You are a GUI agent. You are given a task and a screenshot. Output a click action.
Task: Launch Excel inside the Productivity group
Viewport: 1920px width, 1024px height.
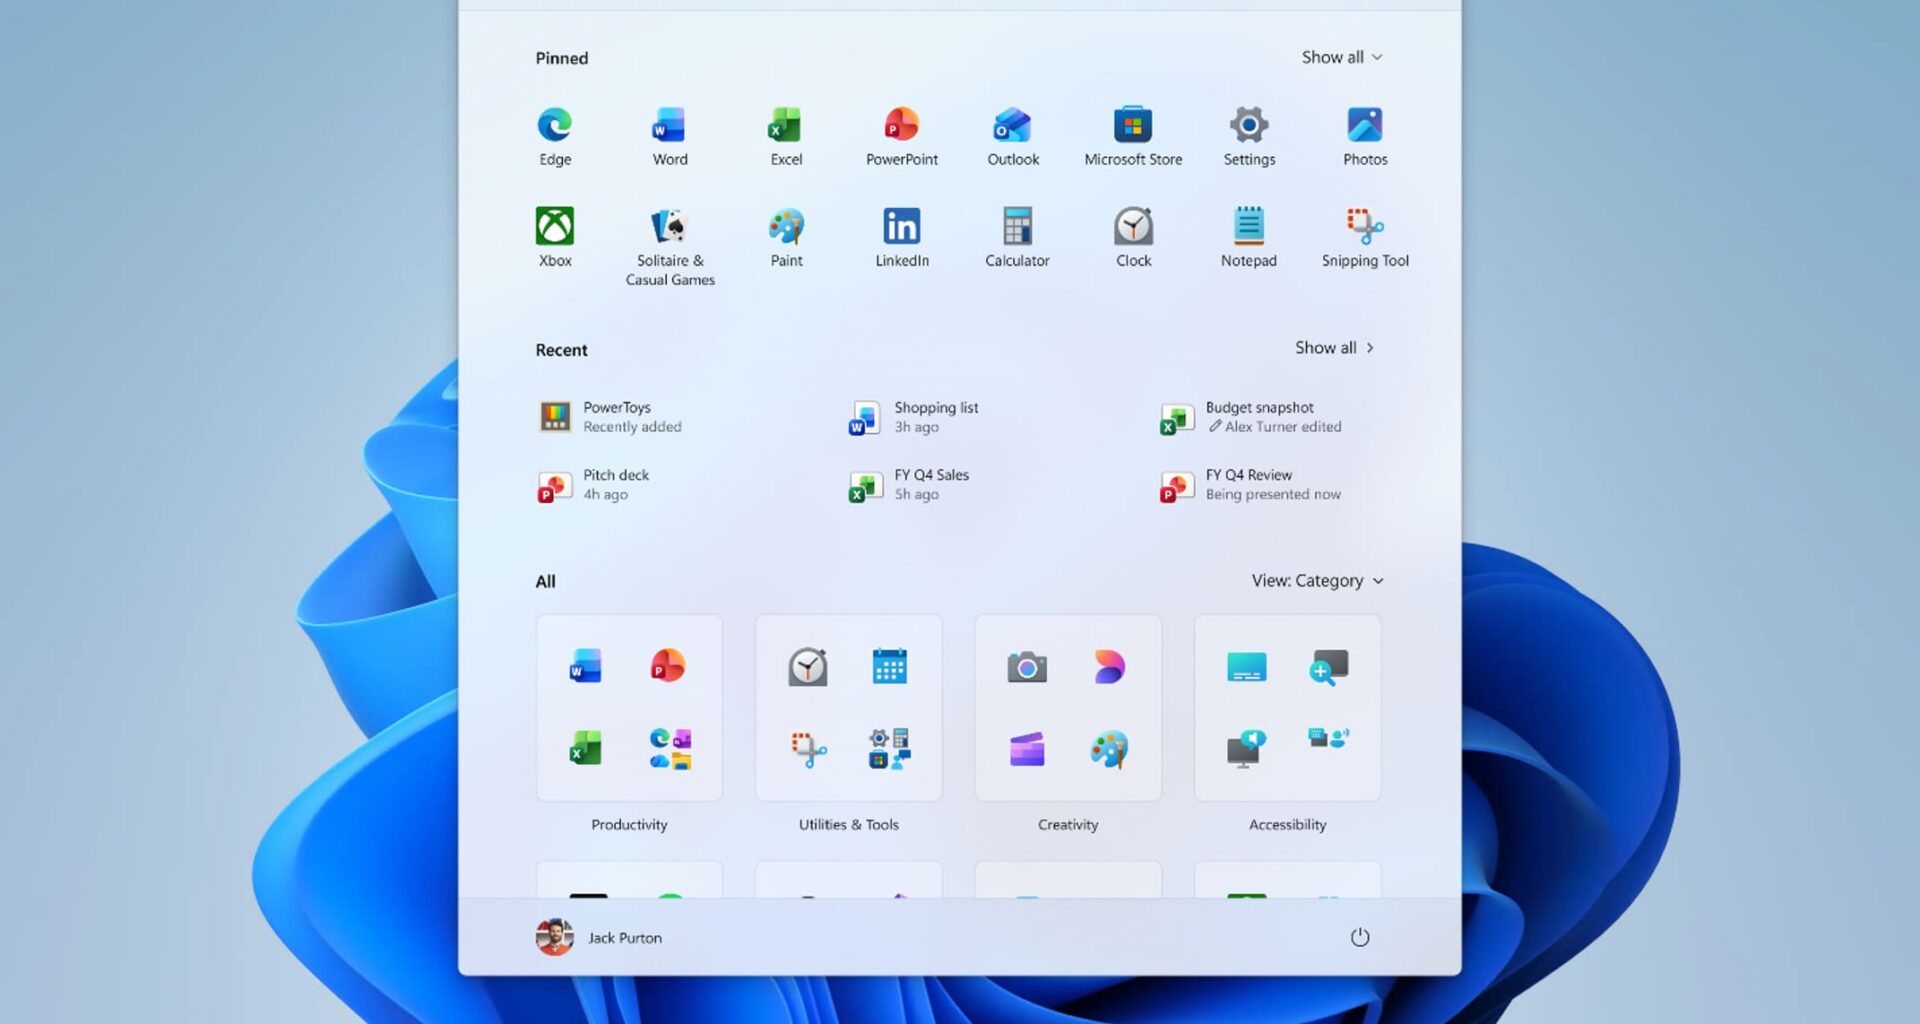585,748
